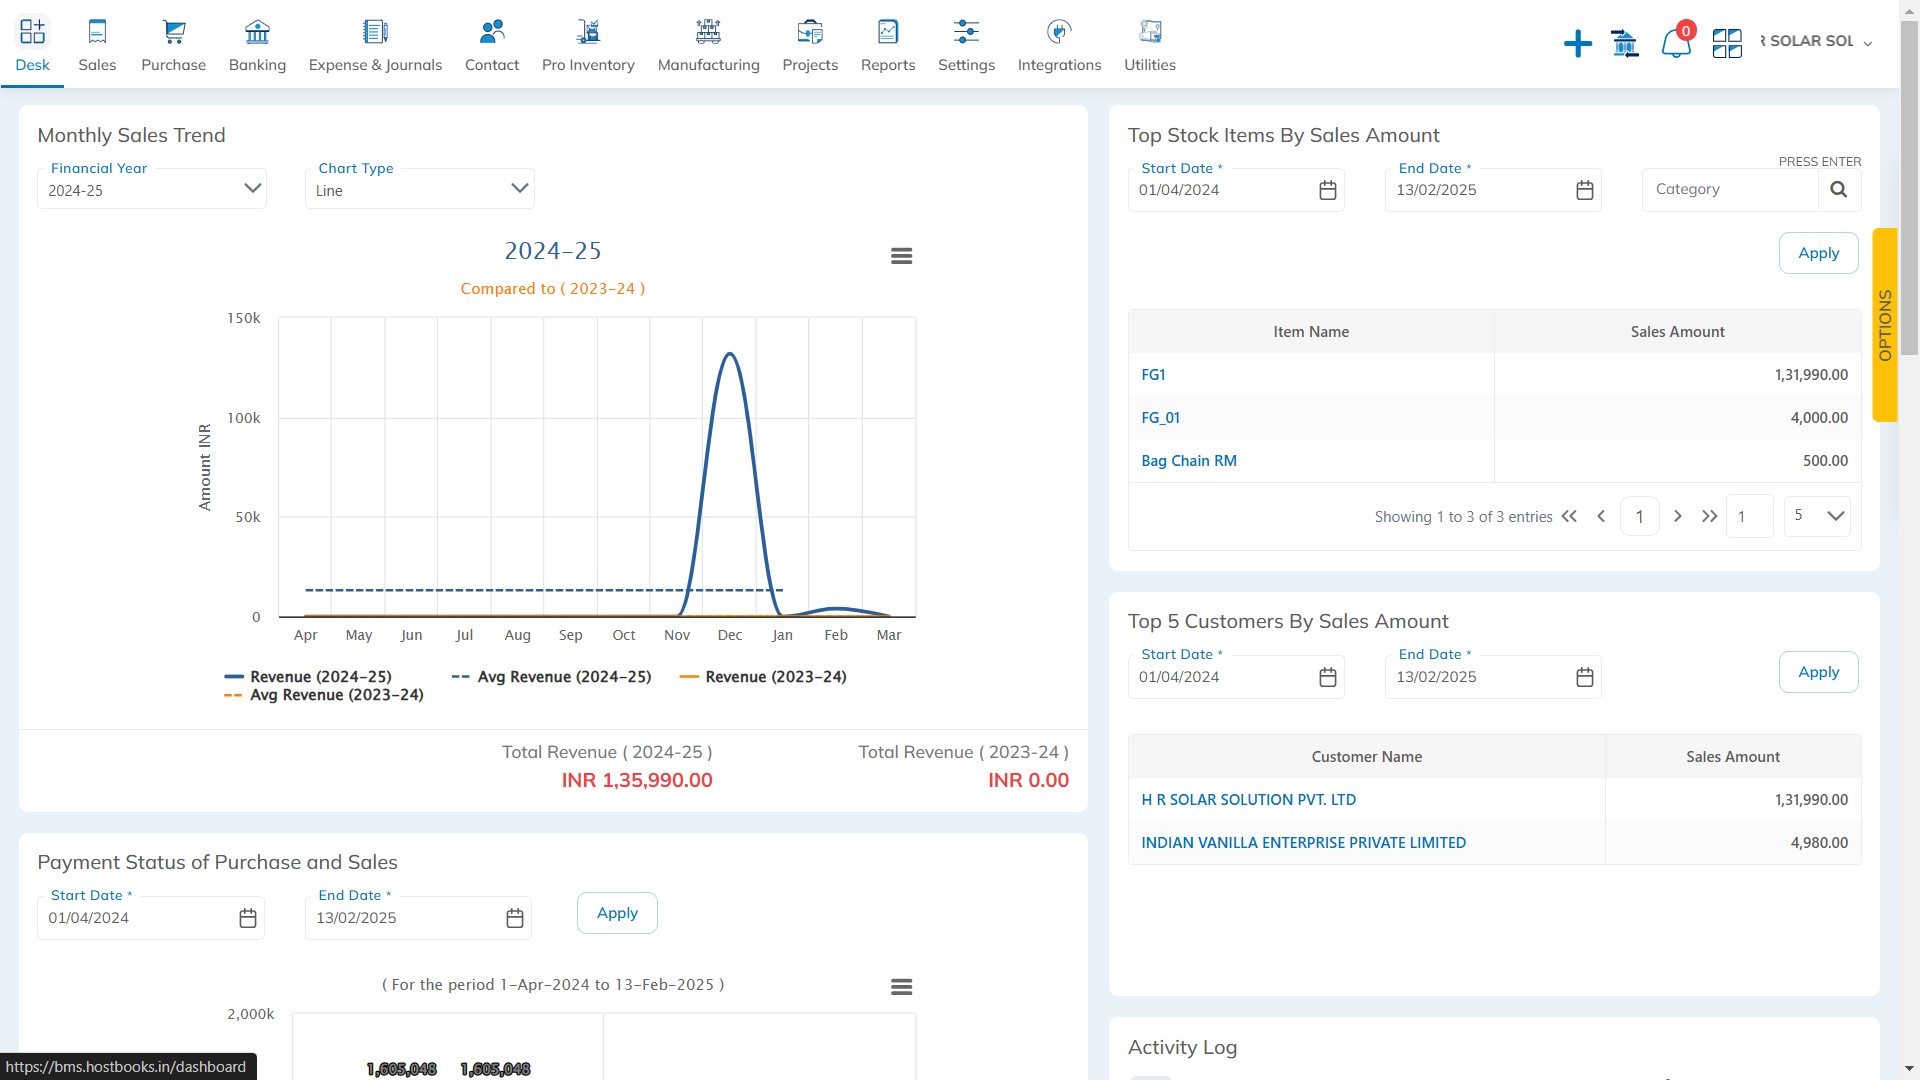
Task: Open calendar for Payment Status End Date
Action: tap(514, 918)
